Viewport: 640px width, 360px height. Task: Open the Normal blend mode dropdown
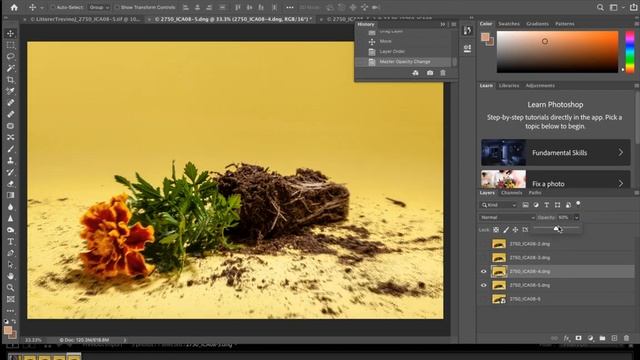tap(507, 218)
